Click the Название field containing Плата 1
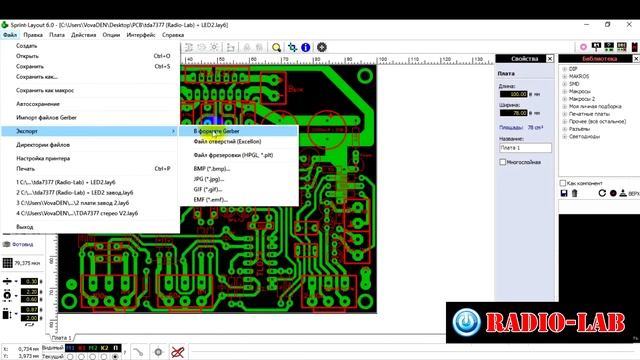Viewport: 640px width, 360px height. click(525, 148)
